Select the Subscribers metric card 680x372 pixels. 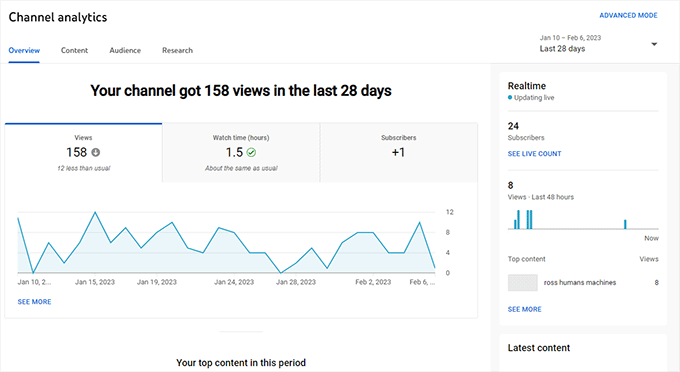(x=399, y=153)
